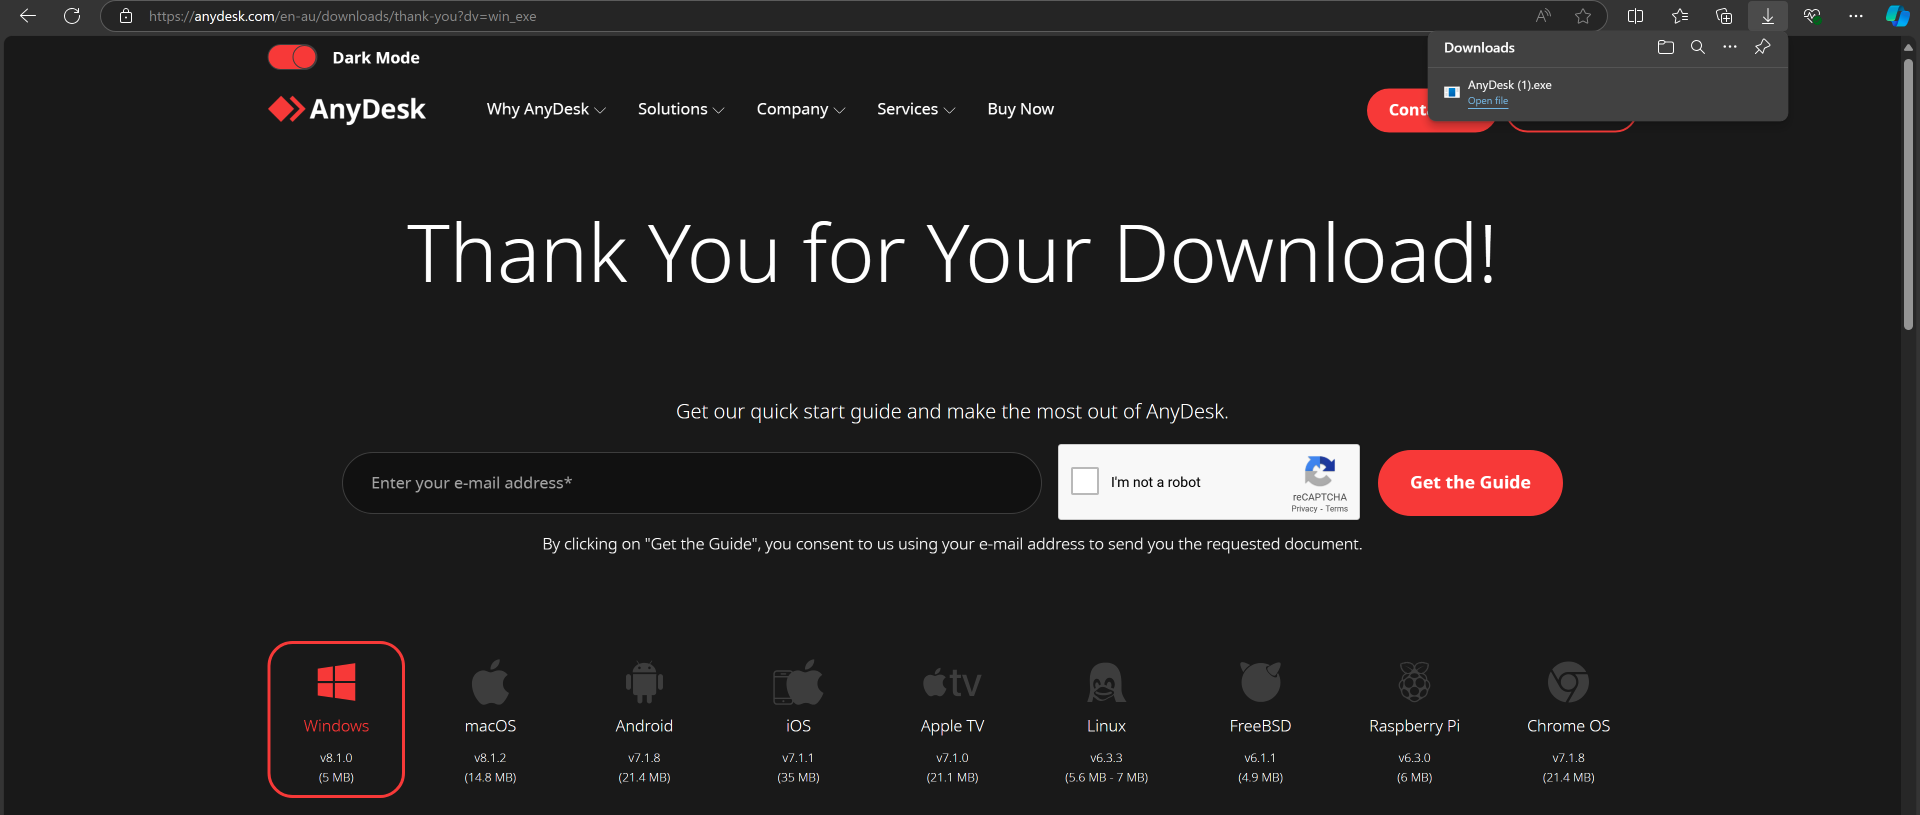This screenshot has height=815, width=1920.
Task: Click the search downloads magnifier icon
Action: pos(1697,47)
